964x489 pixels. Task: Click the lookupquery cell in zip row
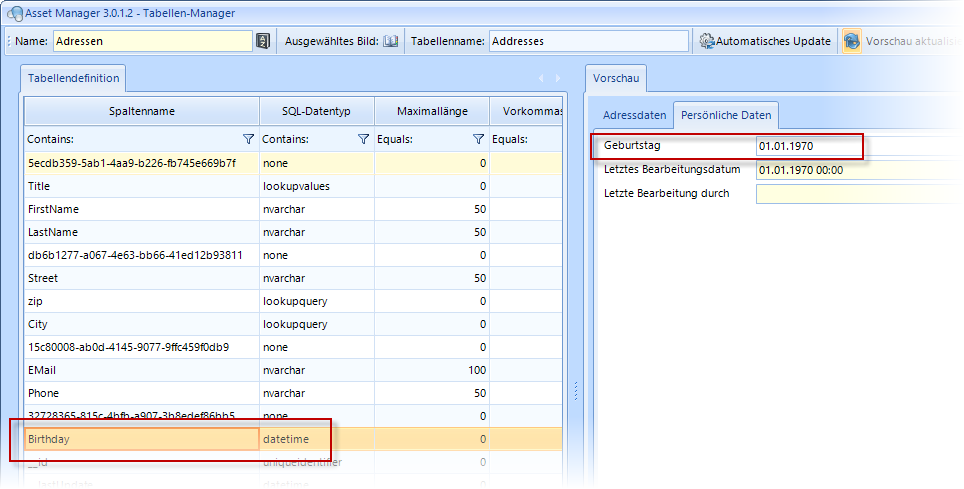pos(317,301)
